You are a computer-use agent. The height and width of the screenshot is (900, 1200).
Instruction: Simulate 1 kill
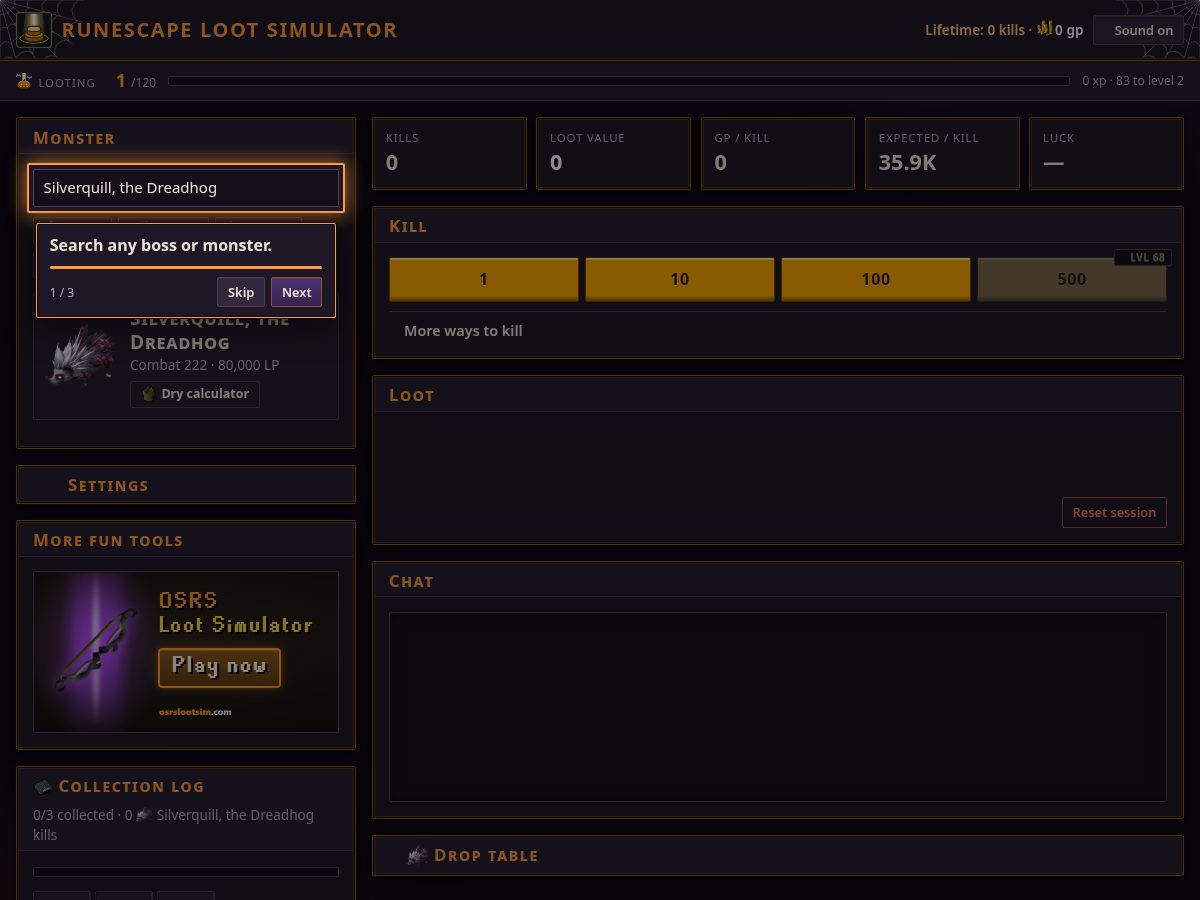pyautogui.click(x=483, y=279)
